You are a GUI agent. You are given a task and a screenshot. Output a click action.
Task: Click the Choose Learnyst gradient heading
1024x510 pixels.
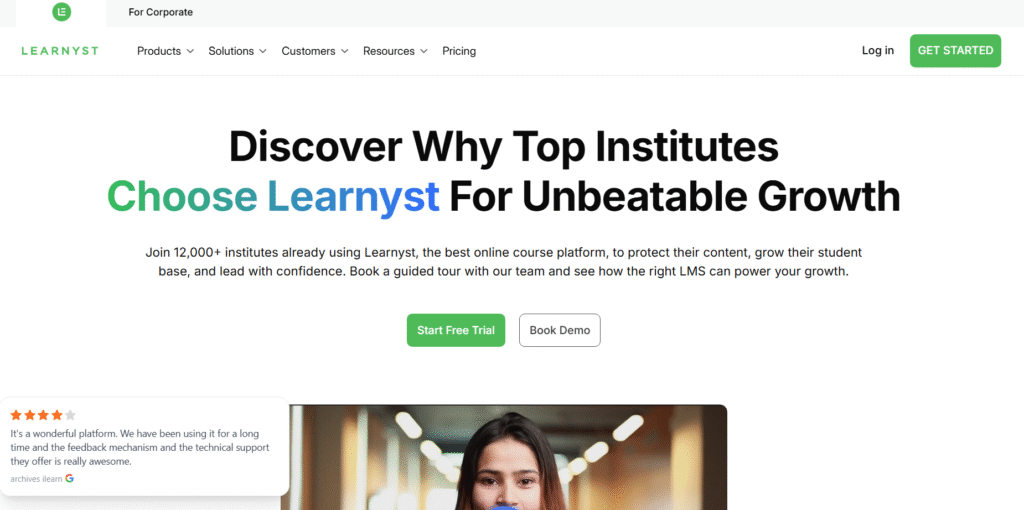pyautogui.click(x=273, y=195)
